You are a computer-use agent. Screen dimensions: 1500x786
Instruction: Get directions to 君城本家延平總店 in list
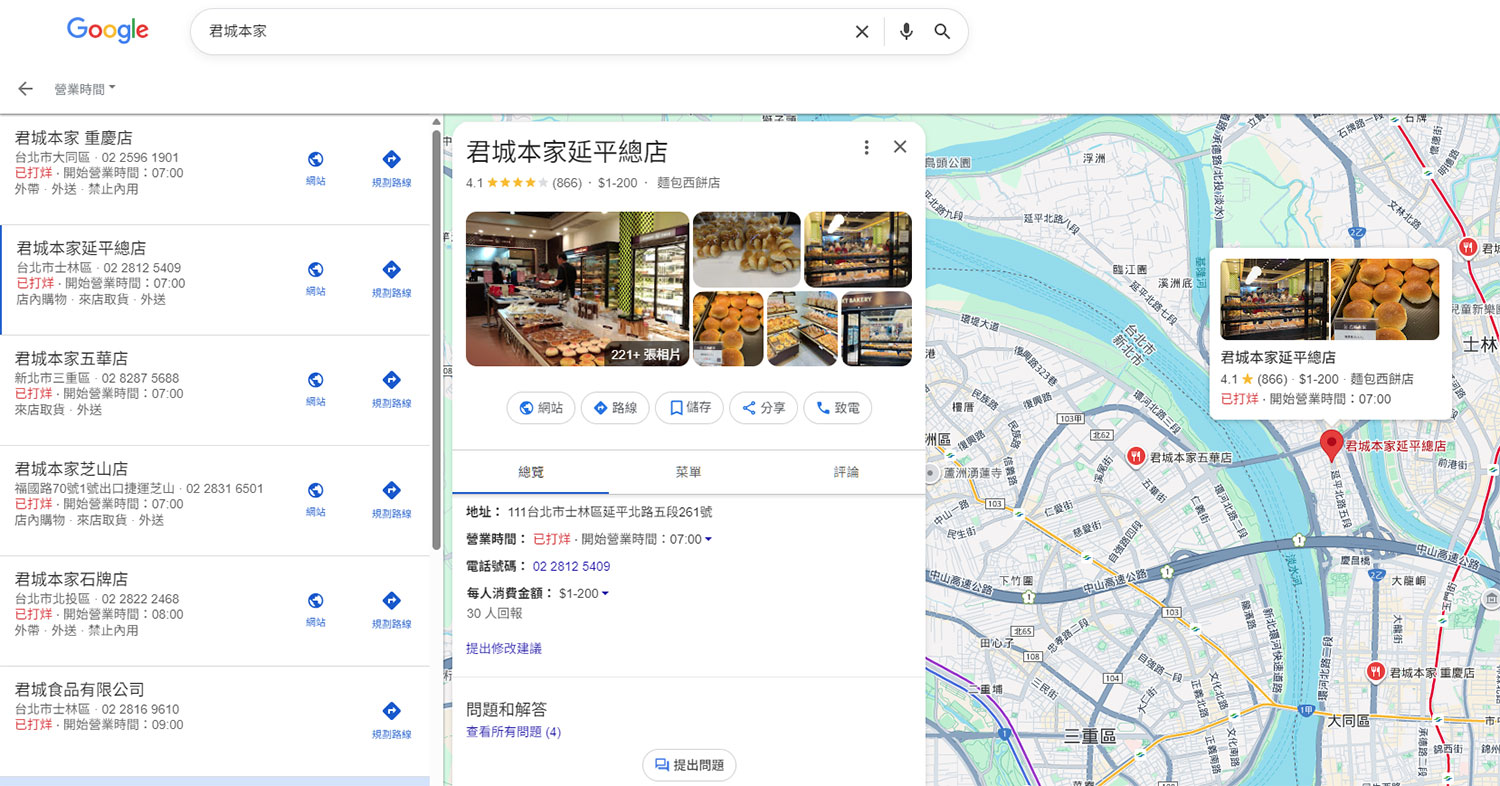392,279
